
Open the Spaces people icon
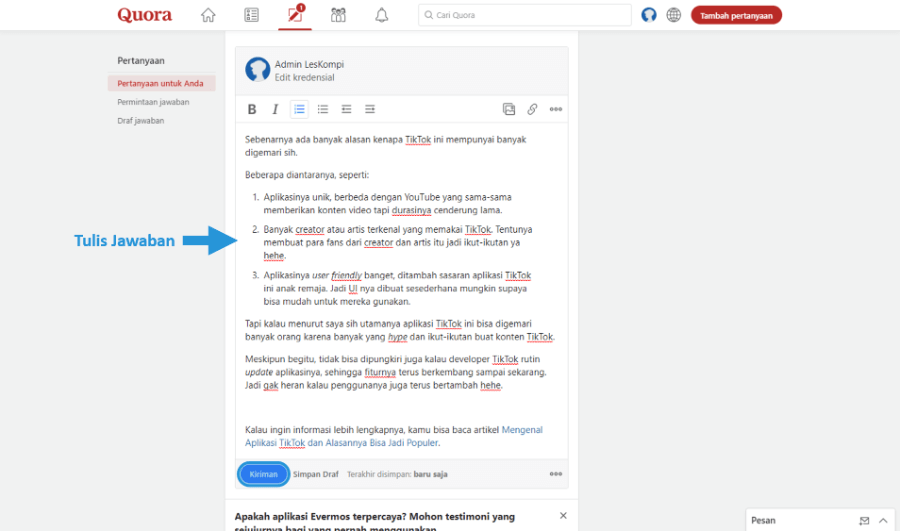338,15
